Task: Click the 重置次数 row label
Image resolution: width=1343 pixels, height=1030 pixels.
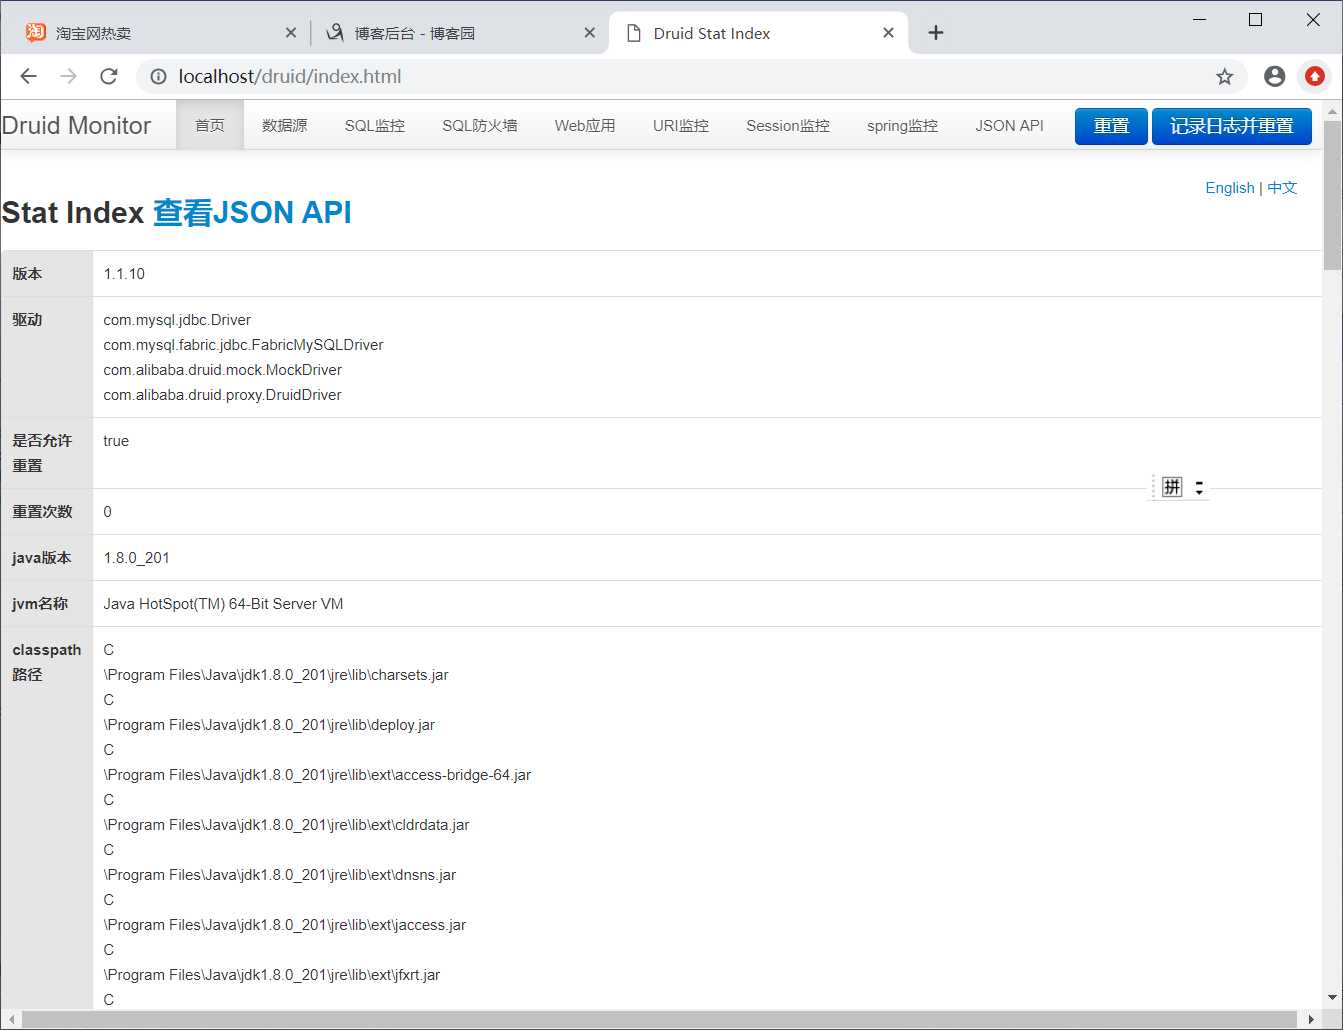Action: 42,512
